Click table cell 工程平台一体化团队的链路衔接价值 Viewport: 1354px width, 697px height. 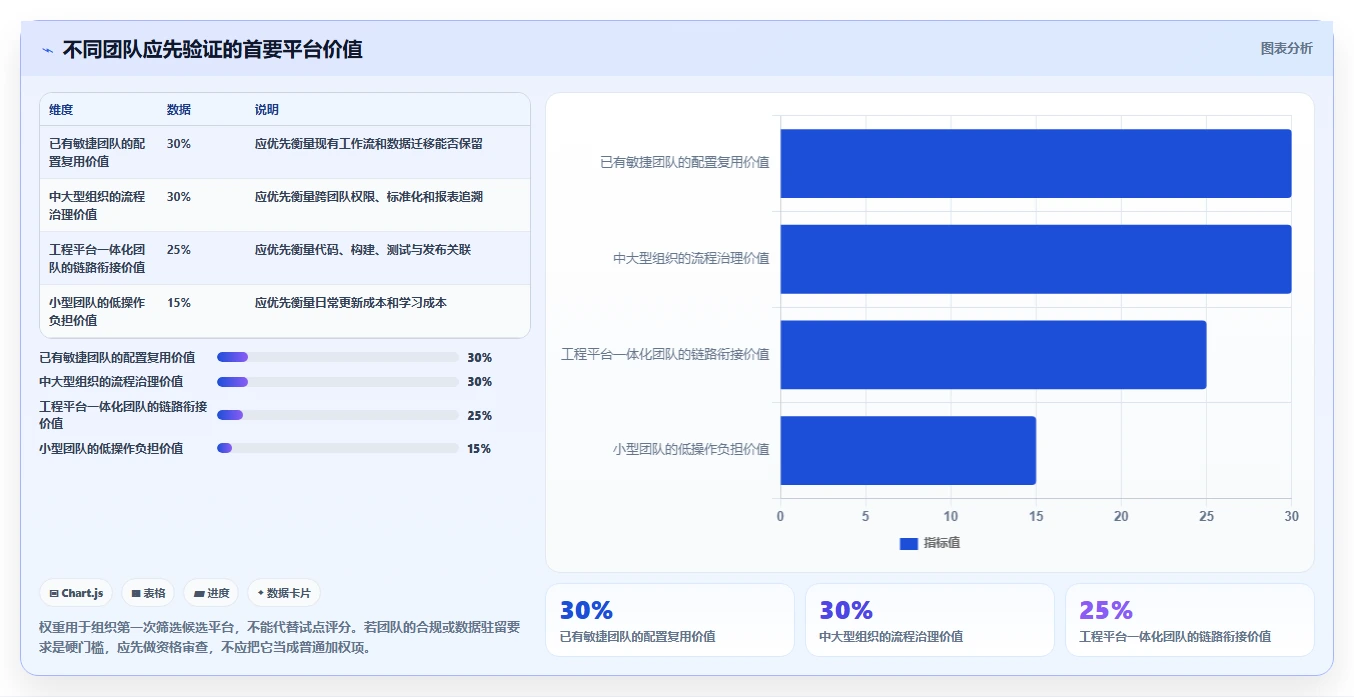(x=97, y=258)
